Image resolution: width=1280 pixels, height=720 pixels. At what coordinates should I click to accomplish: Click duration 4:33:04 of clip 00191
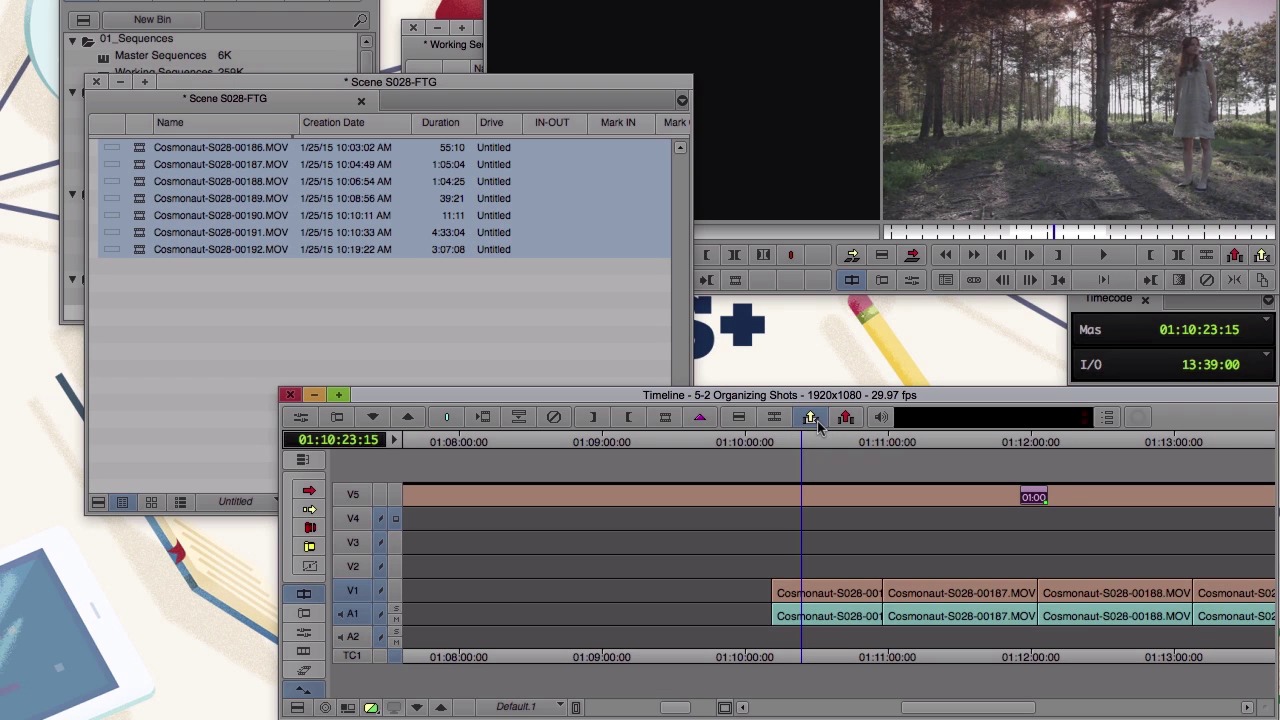pyautogui.click(x=448, y=233)
